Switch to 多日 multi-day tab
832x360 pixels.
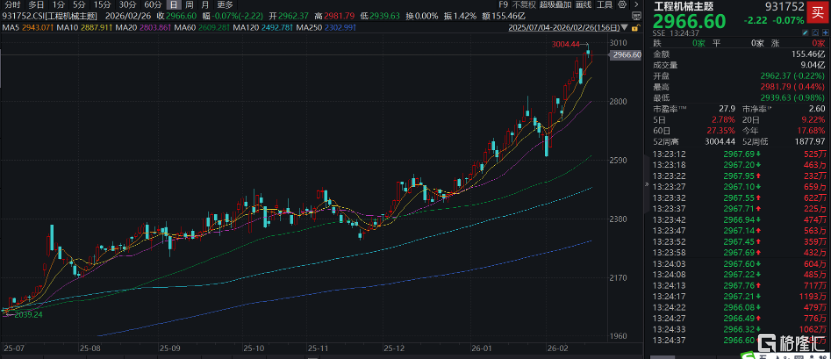[36, 4]
